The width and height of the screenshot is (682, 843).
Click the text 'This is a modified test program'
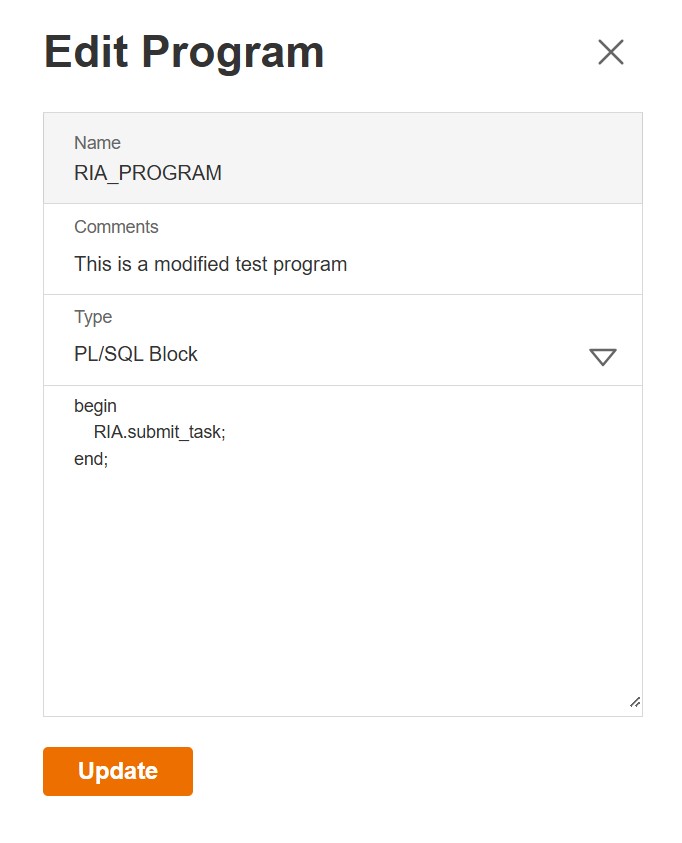(x=210, y=265)
